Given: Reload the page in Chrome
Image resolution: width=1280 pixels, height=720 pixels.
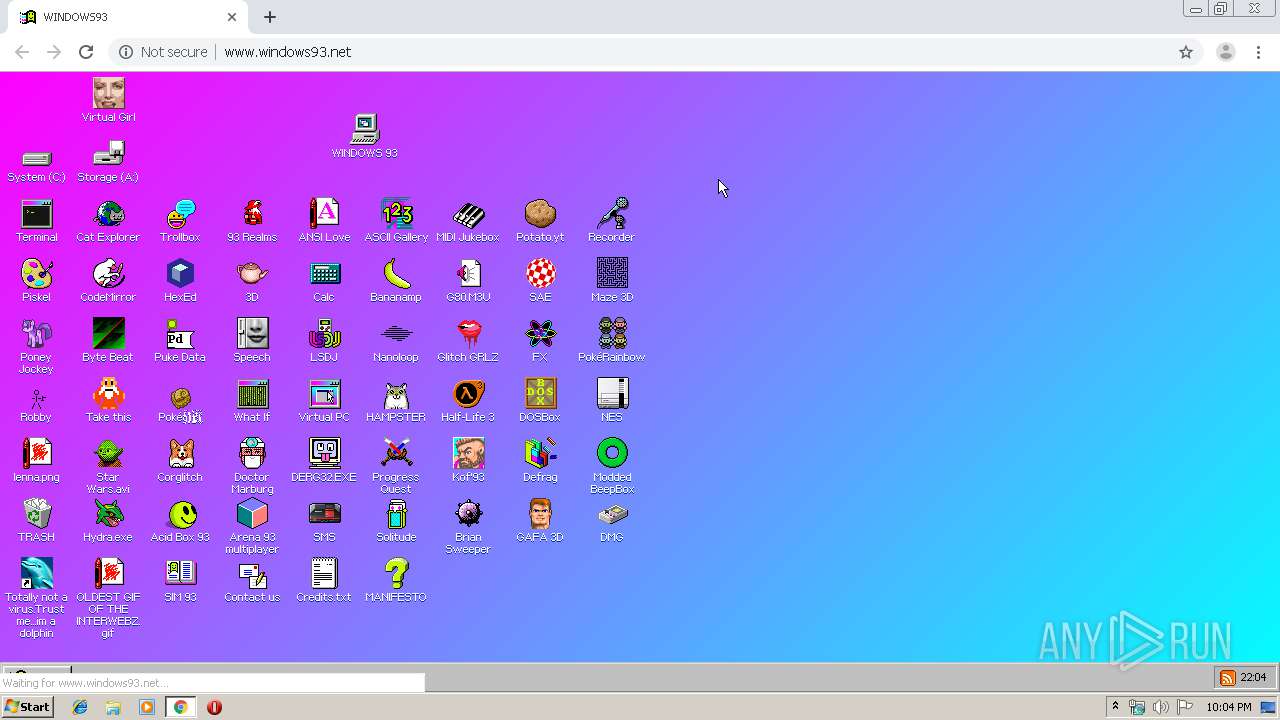Looking at the screenshot, I should (x=86, y=52).
